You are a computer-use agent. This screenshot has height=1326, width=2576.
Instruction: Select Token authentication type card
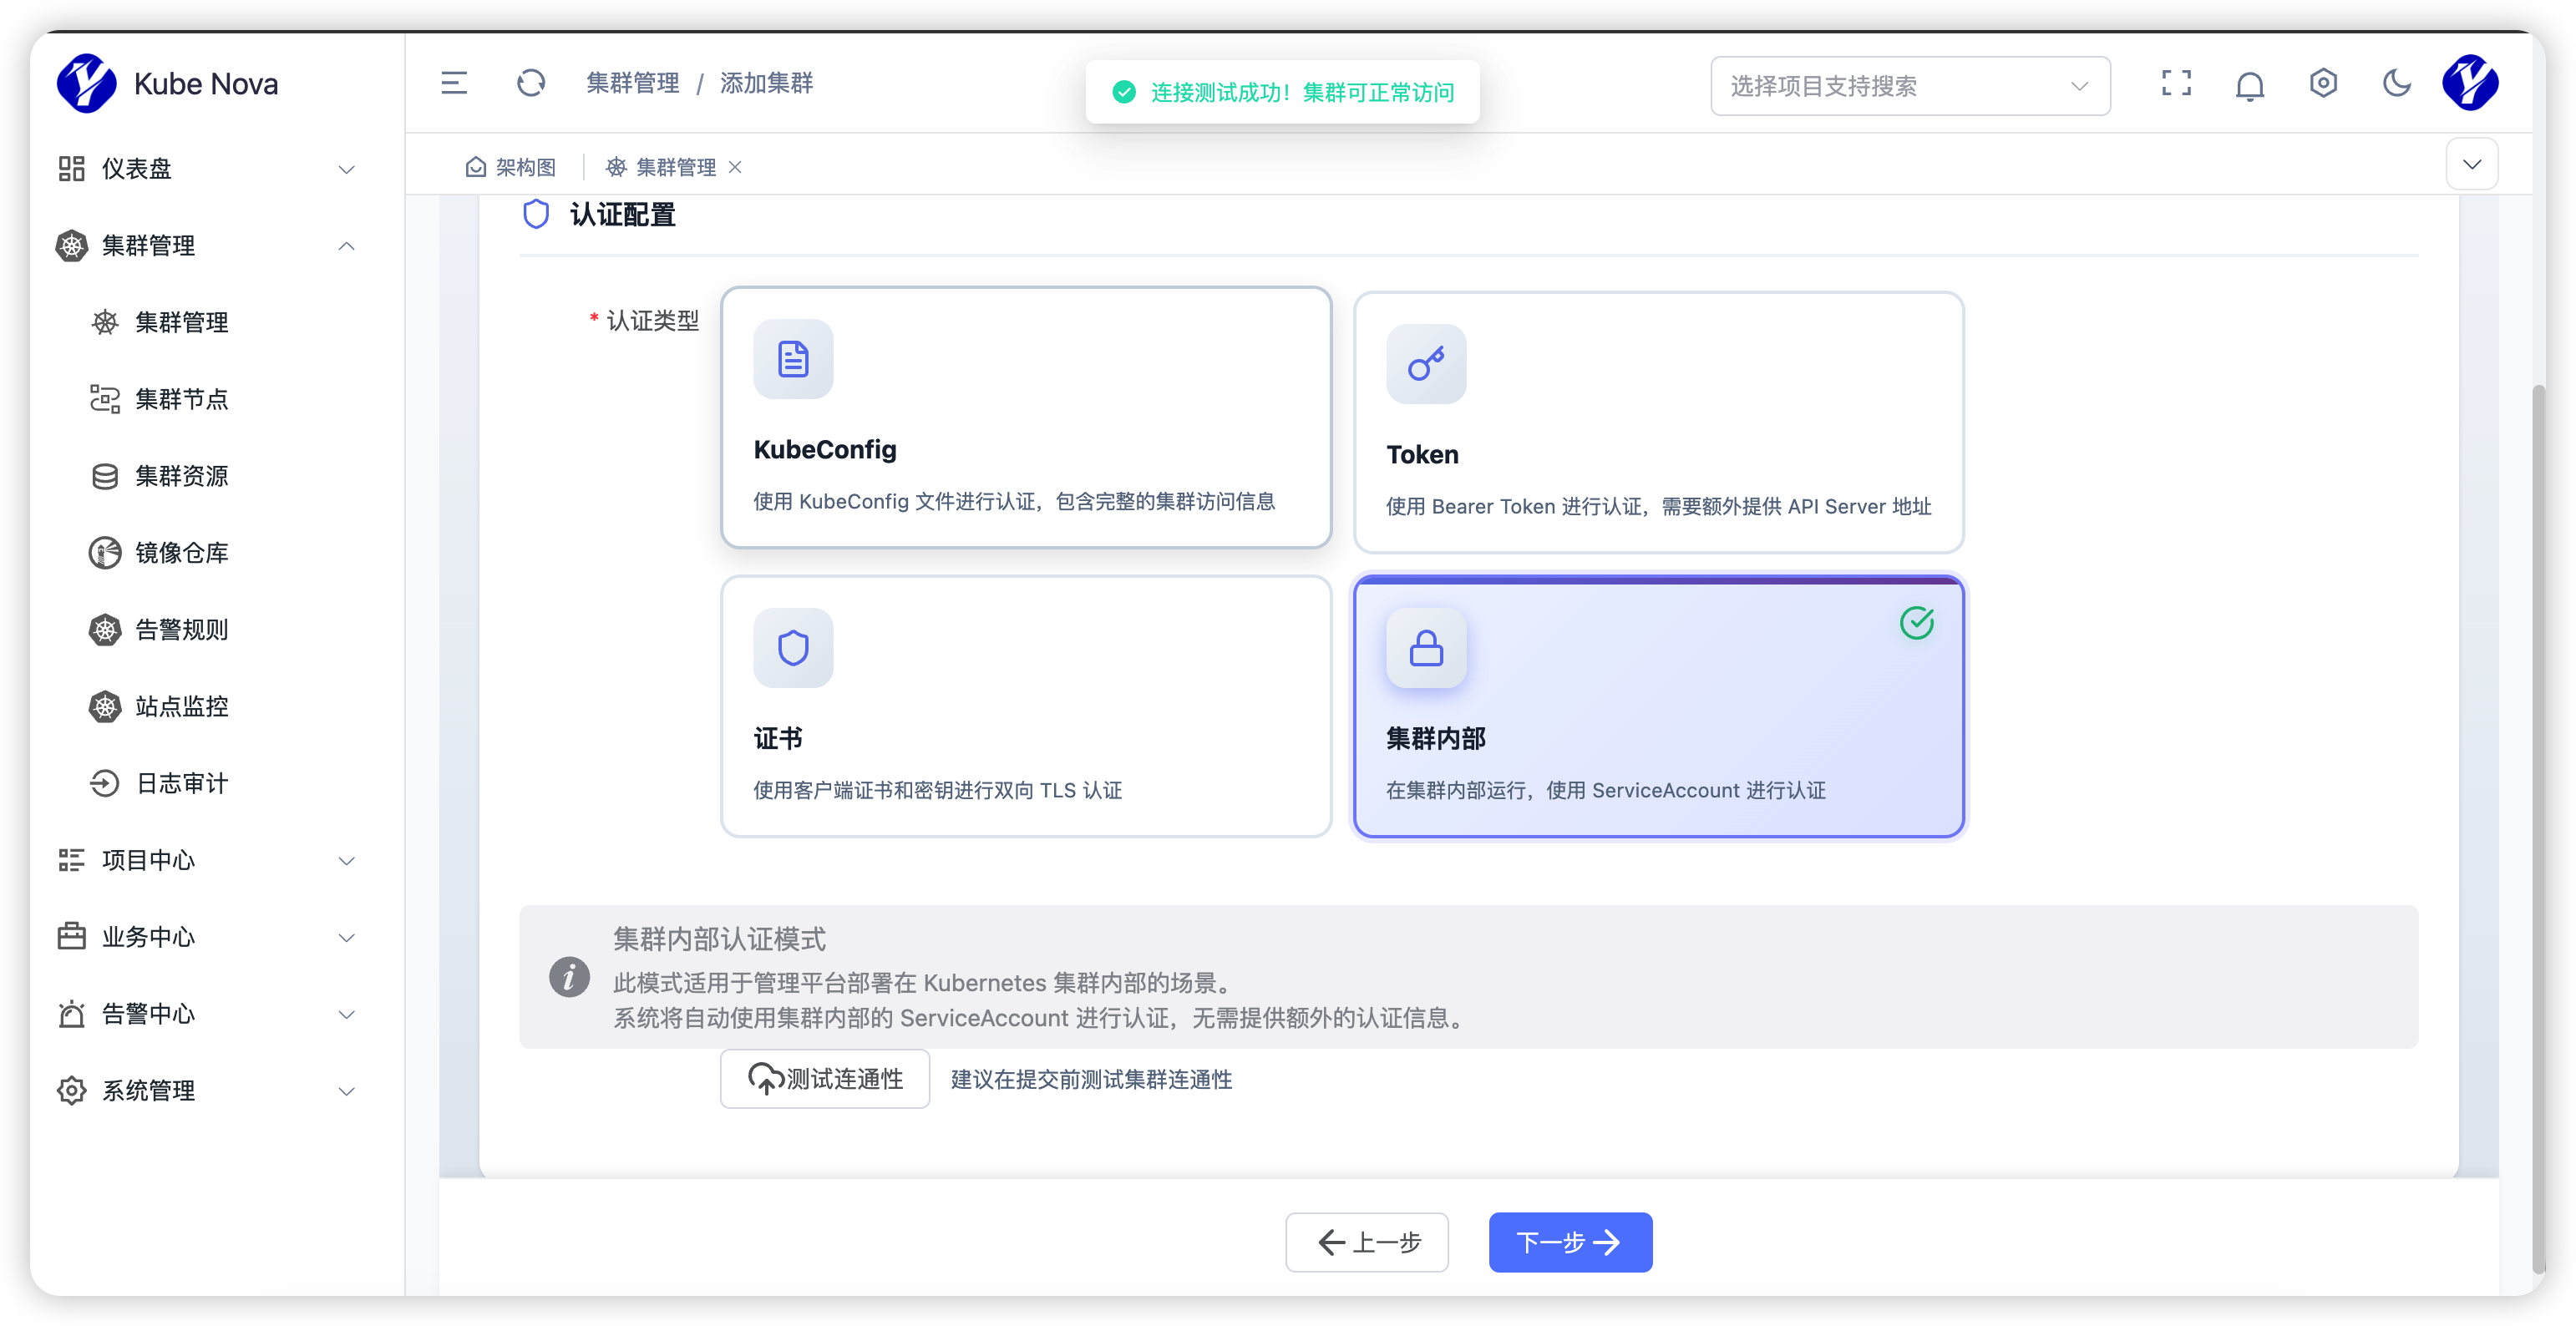(1658, 422)
